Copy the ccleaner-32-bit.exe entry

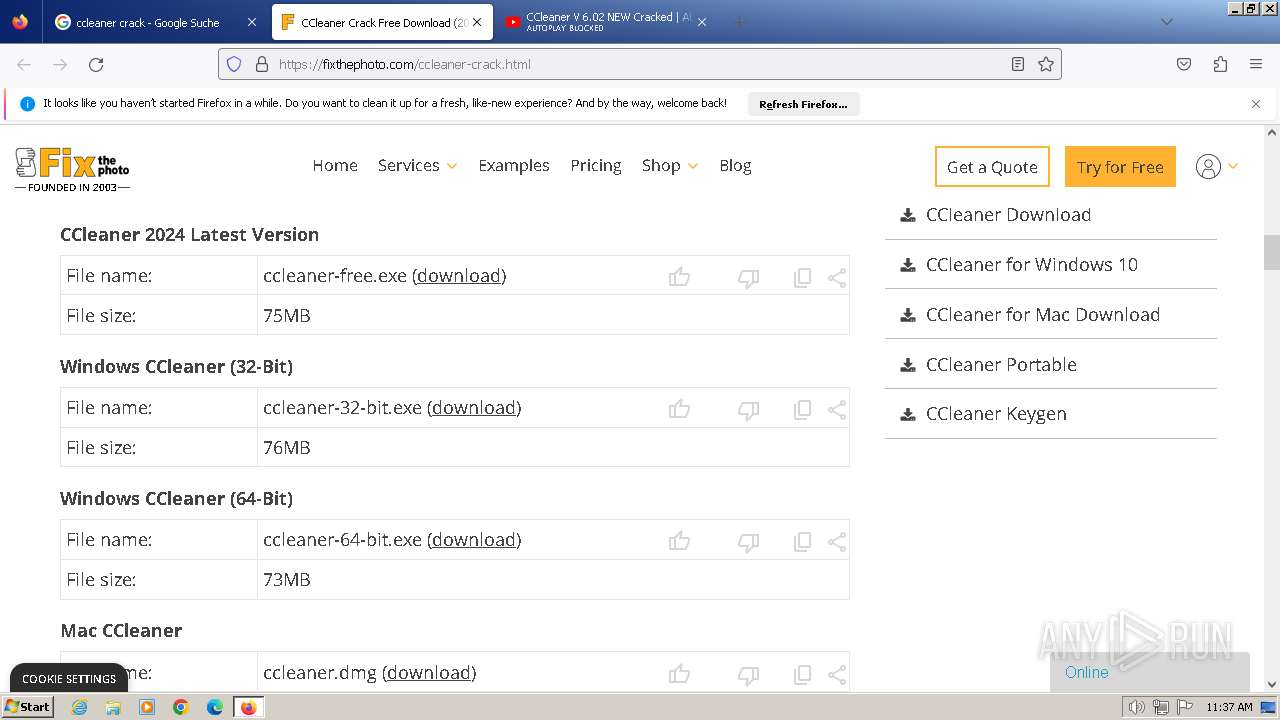(x=802, y=410)
